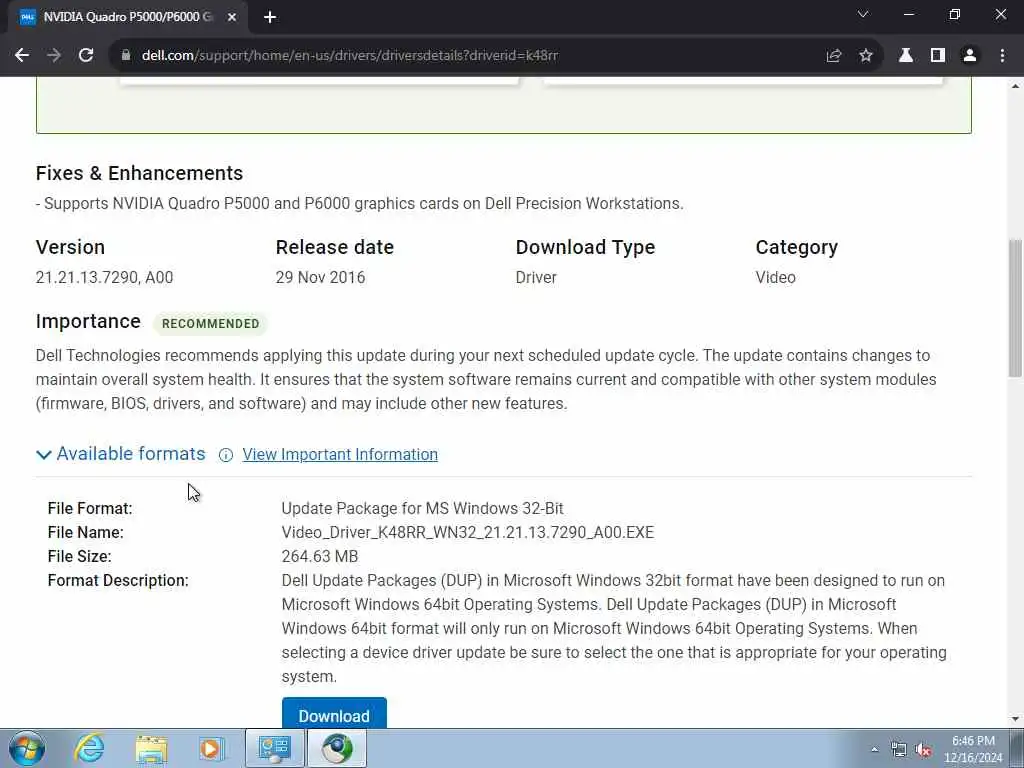
Task: Click the Update Package for MS Windows 32-Bit text
Action: (x=423, y=509)
